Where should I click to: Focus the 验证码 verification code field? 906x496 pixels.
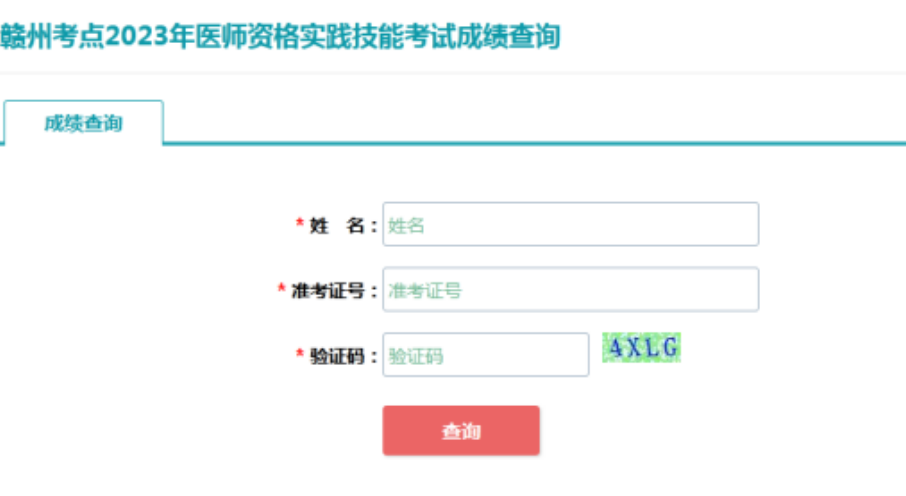[x=486, y=354]
